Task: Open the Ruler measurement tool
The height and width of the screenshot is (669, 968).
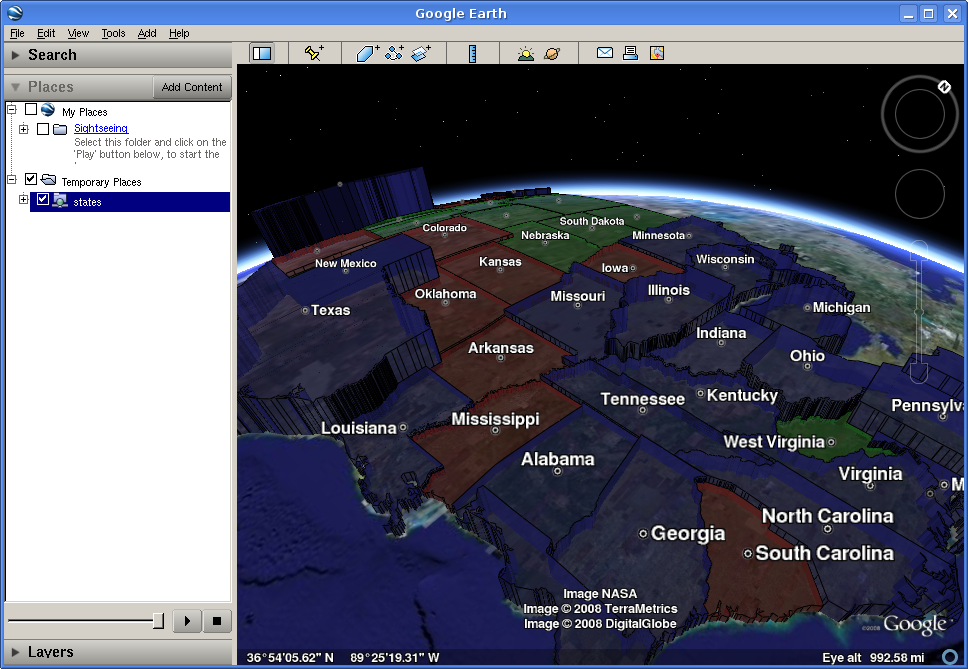Action: [472, 54]
